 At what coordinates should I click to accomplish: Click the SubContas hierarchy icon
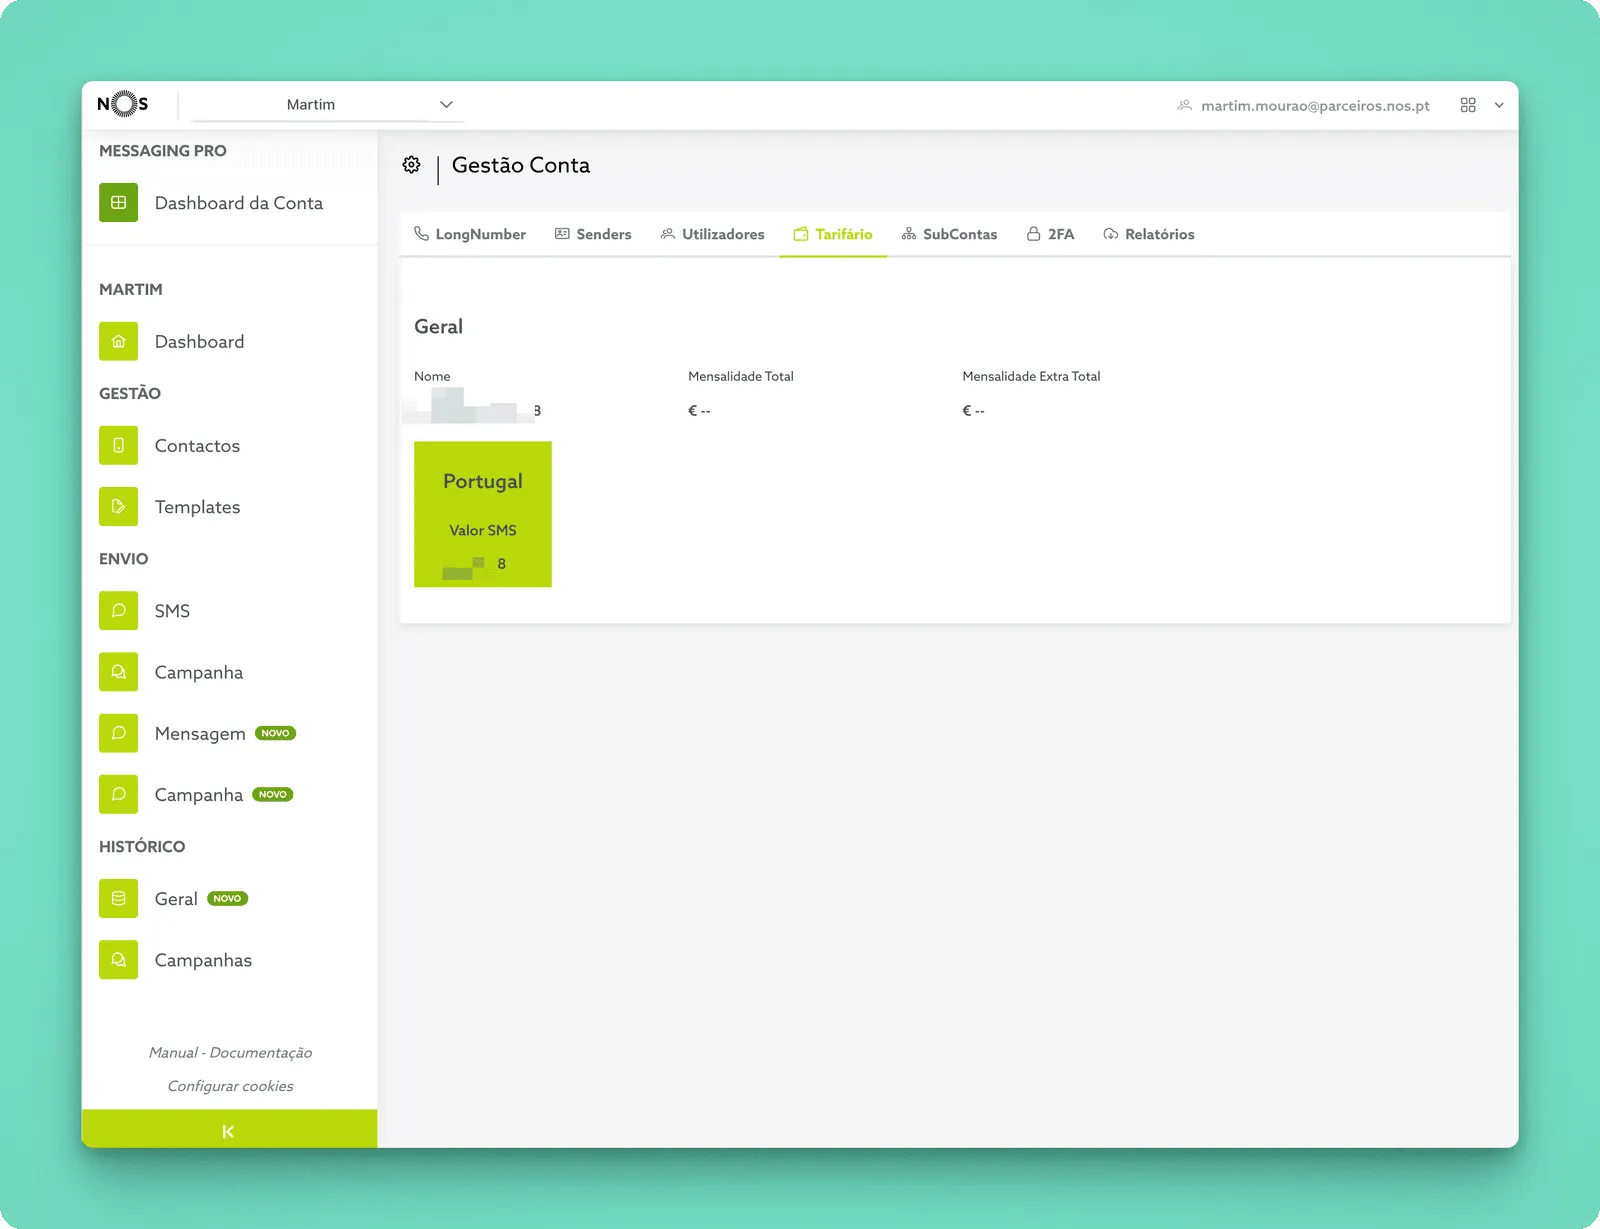pos(909,233)
